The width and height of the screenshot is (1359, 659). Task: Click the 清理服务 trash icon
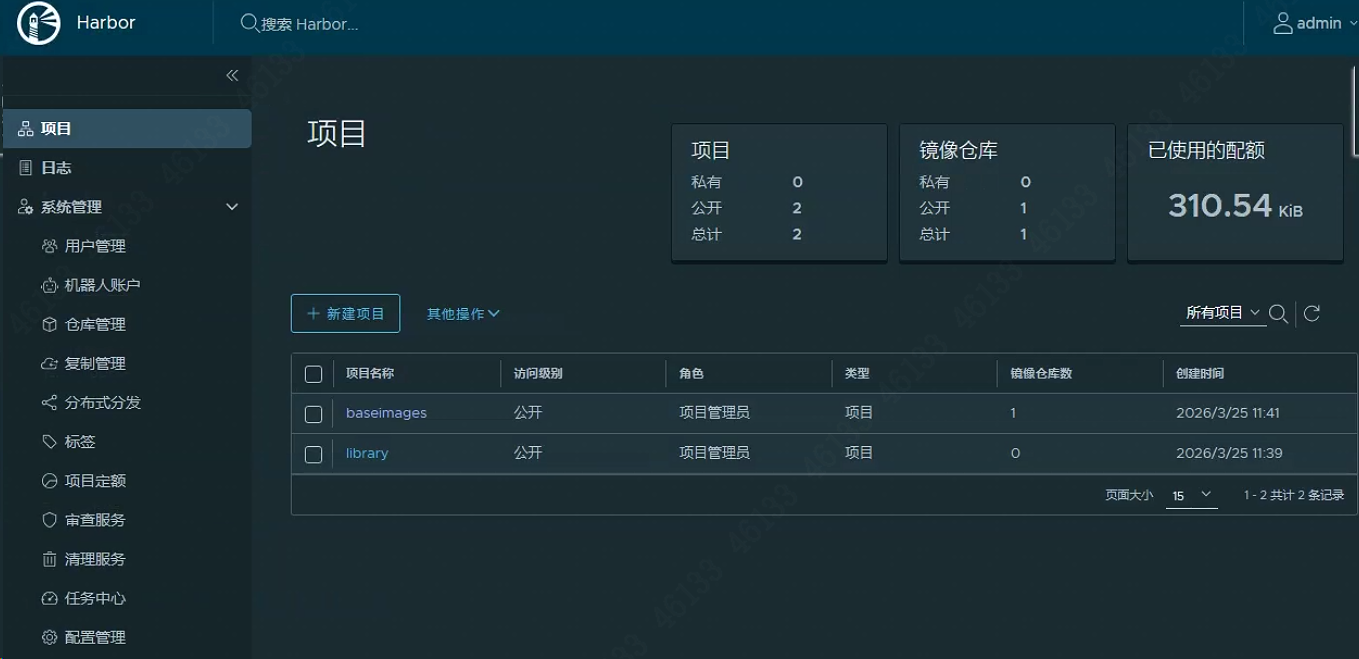49,559
